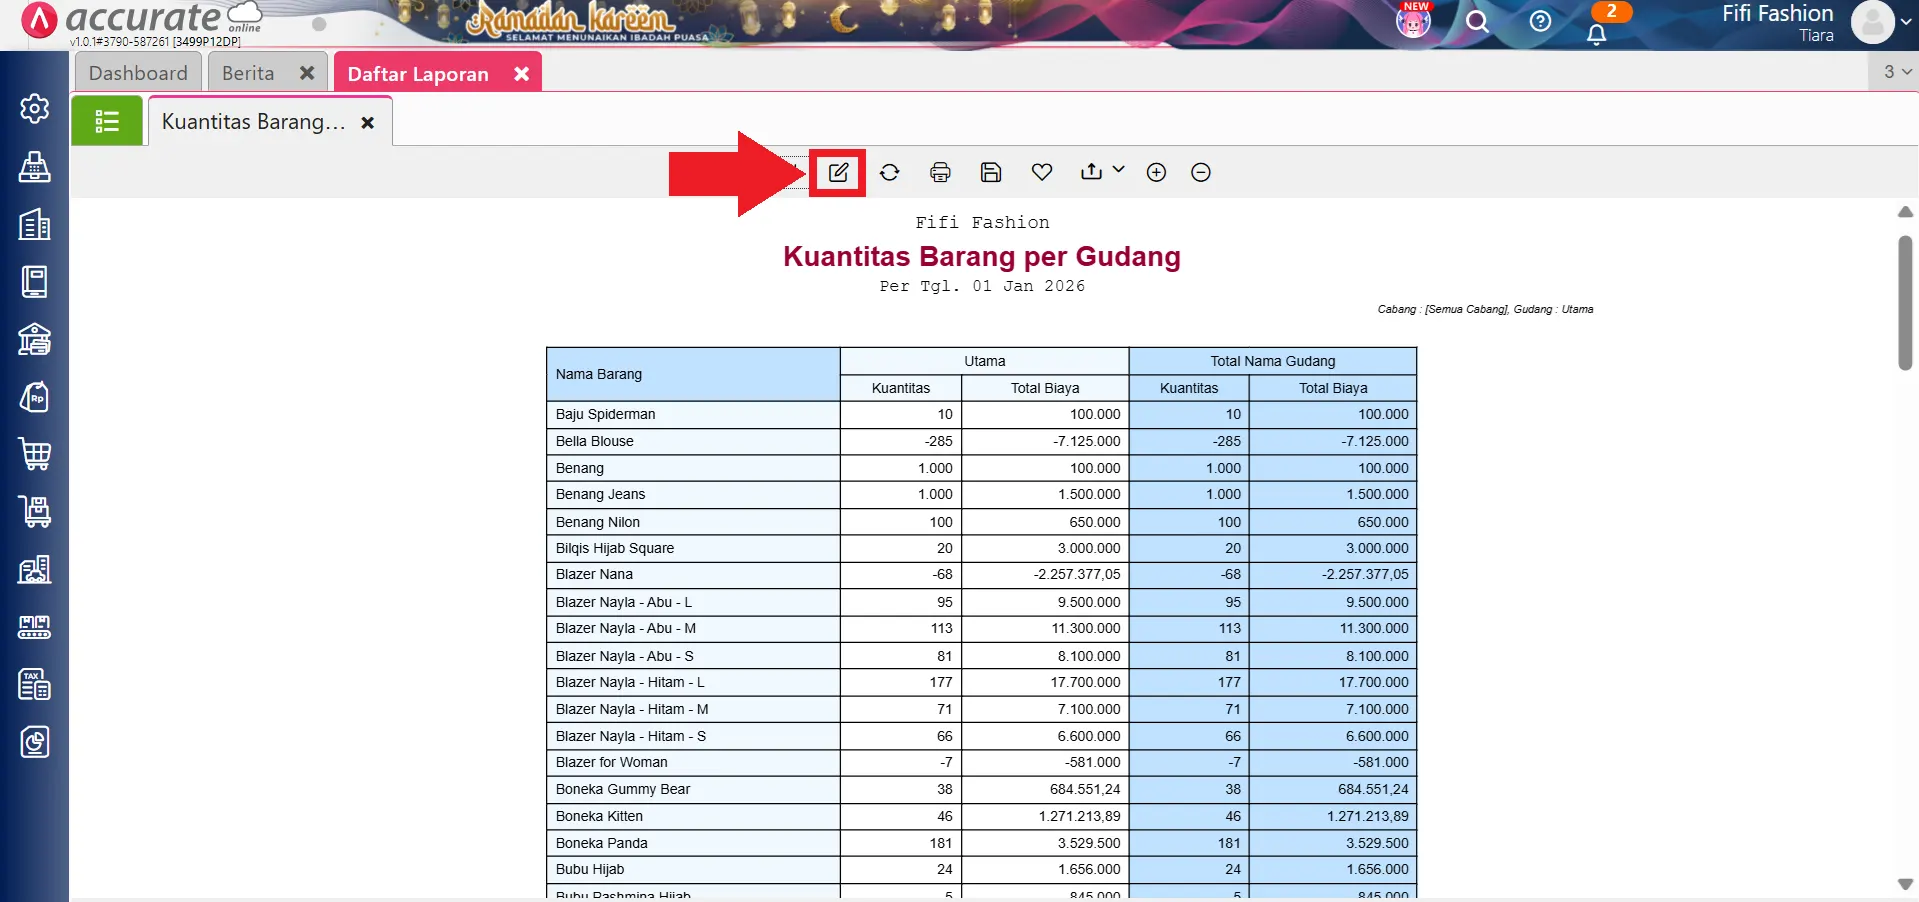Switch to the Dashboard tab
1919x902 pixels.
point(138,73)
